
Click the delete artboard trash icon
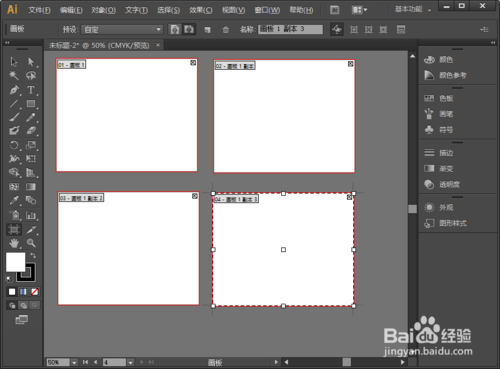tap(226, 30)
